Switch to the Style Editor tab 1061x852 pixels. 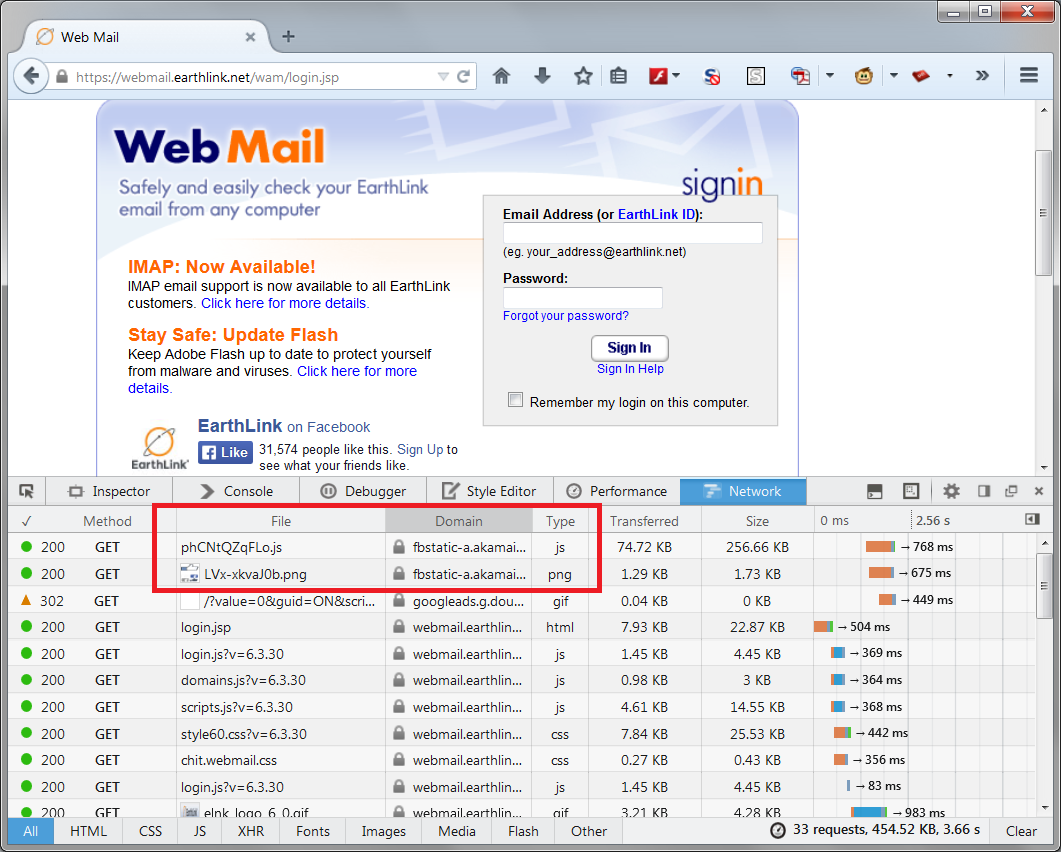click(x=490, y=491)
